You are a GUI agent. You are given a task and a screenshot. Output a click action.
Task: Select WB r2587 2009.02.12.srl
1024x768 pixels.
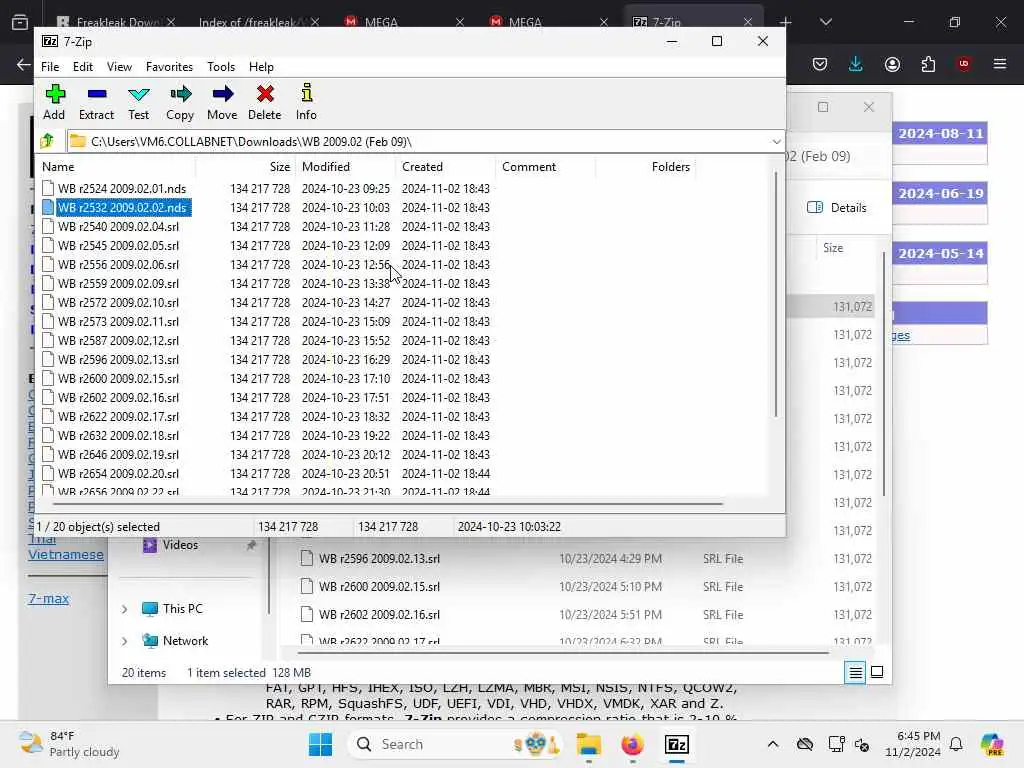tap(118, 340)
